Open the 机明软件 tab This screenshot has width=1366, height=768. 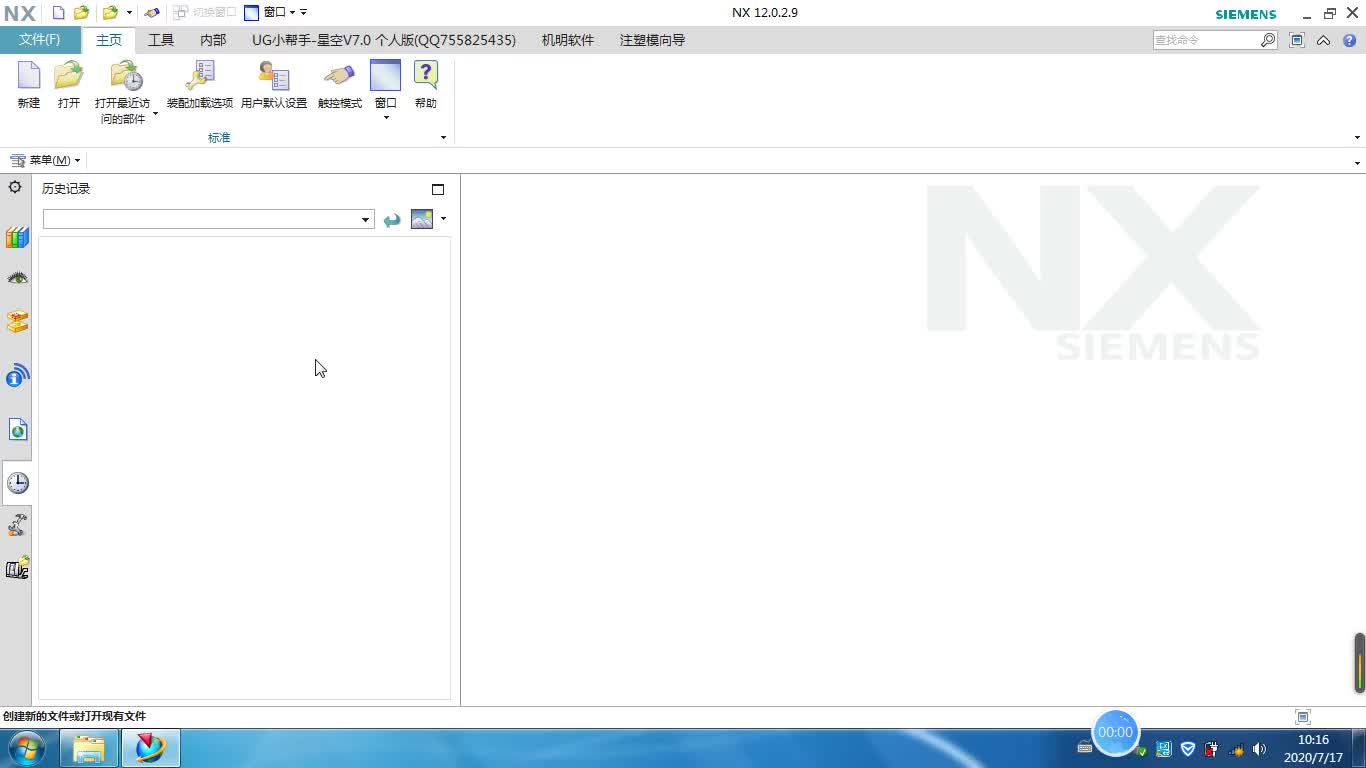(x=568, y=40)
